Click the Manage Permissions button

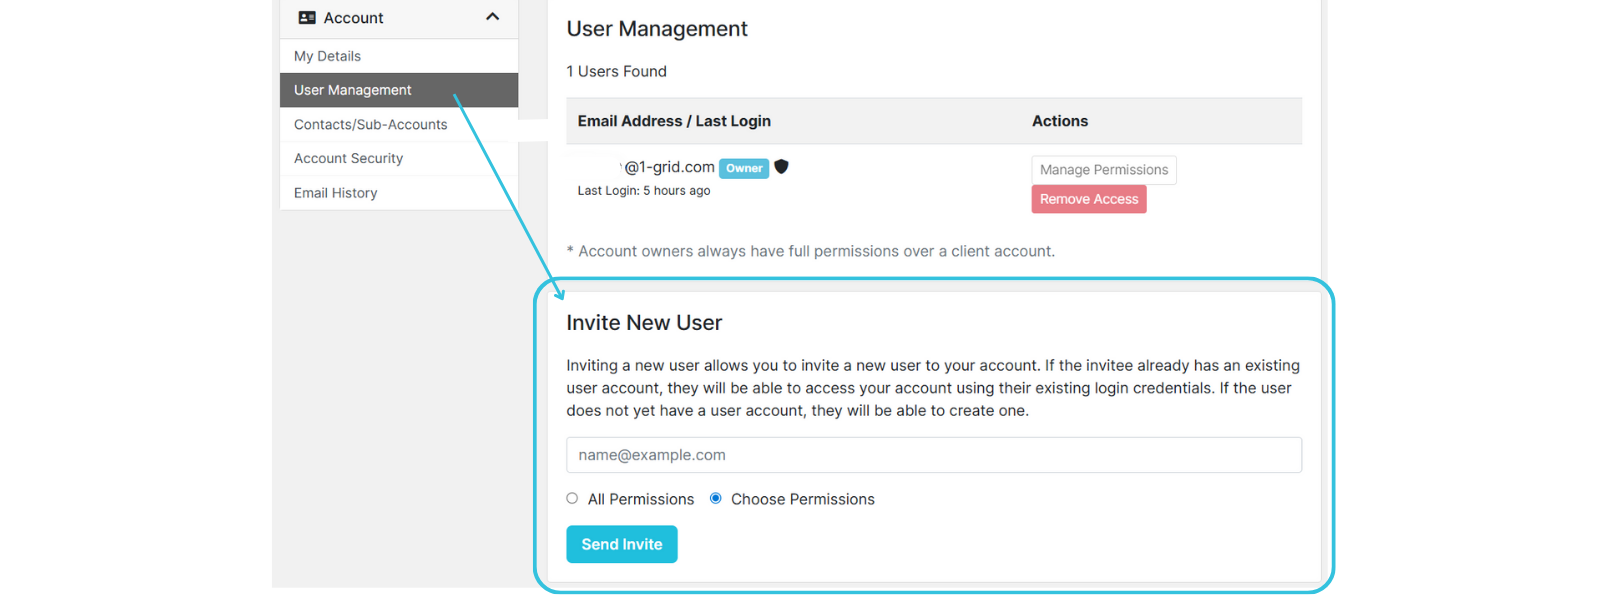1104,170
